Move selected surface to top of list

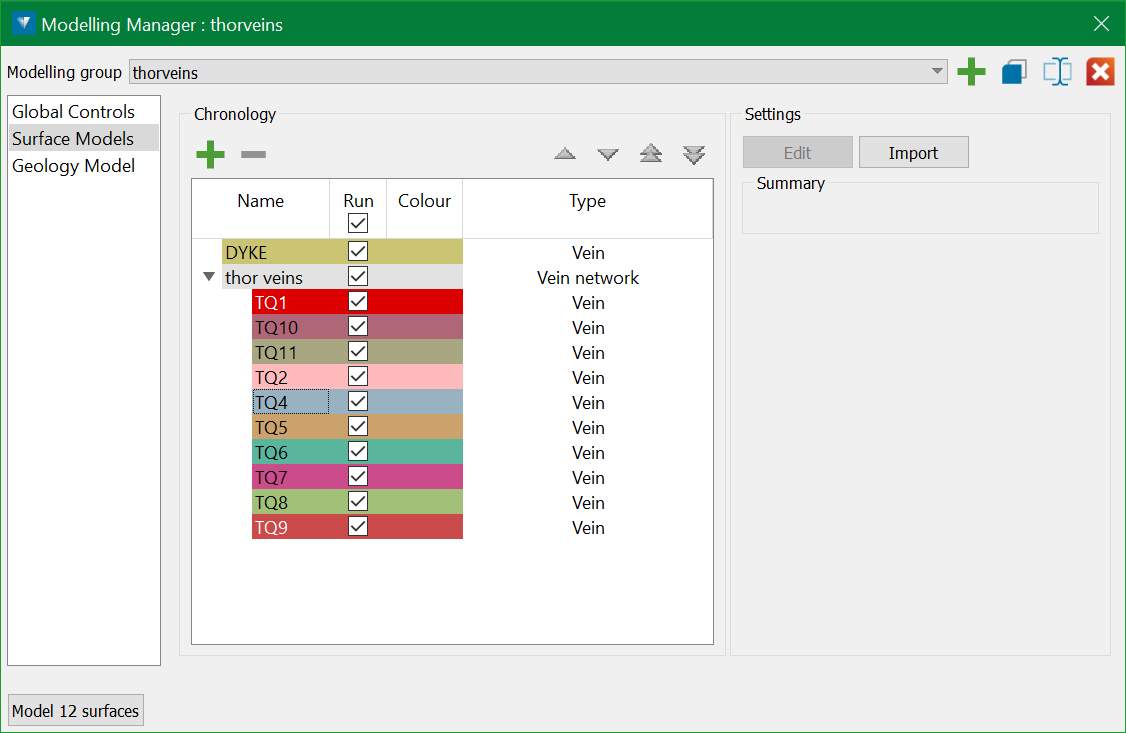651,154
